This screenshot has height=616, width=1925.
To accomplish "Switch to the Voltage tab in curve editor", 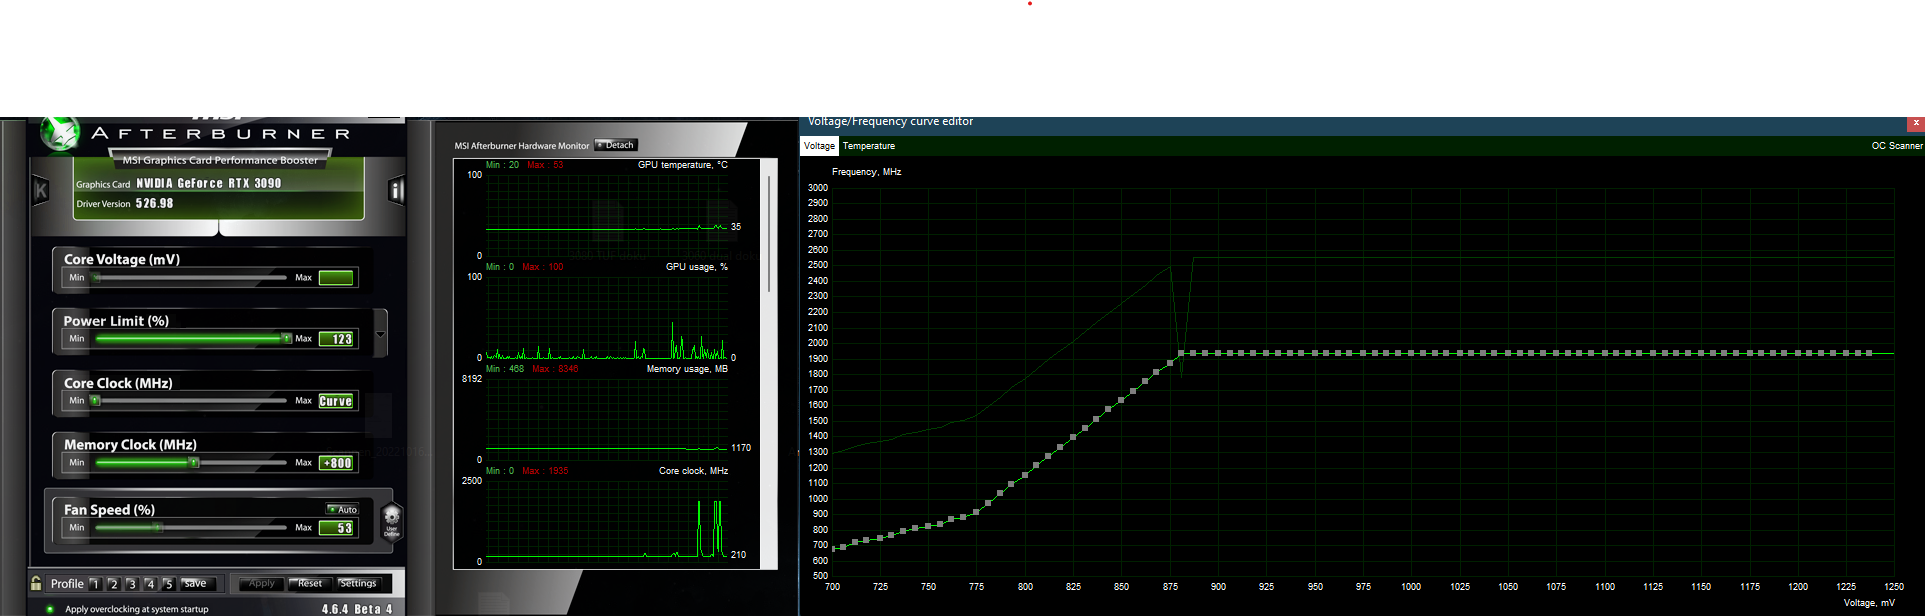I will (819, 146).
